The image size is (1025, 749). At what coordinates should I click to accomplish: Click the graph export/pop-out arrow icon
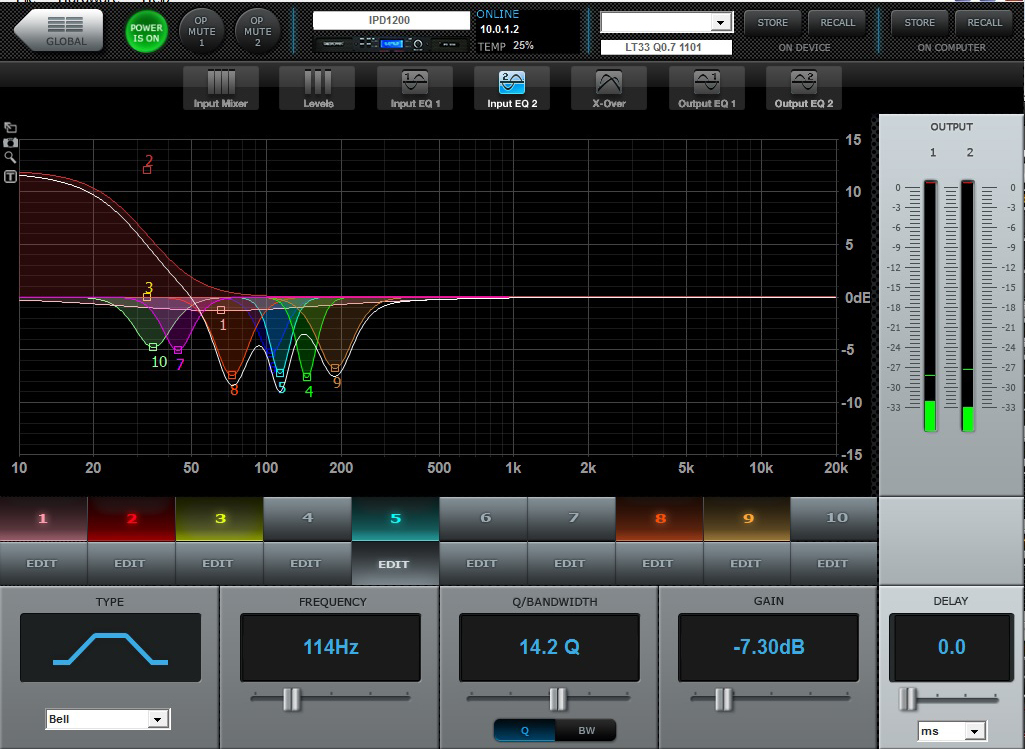[10, 127]
